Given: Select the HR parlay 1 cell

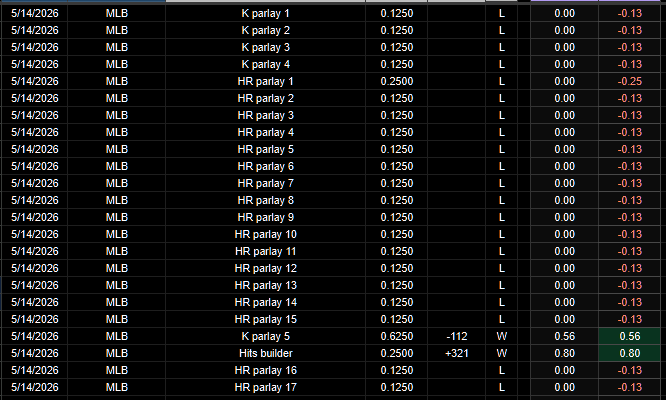Looking at the screenshot, I should tap(265, 81).
